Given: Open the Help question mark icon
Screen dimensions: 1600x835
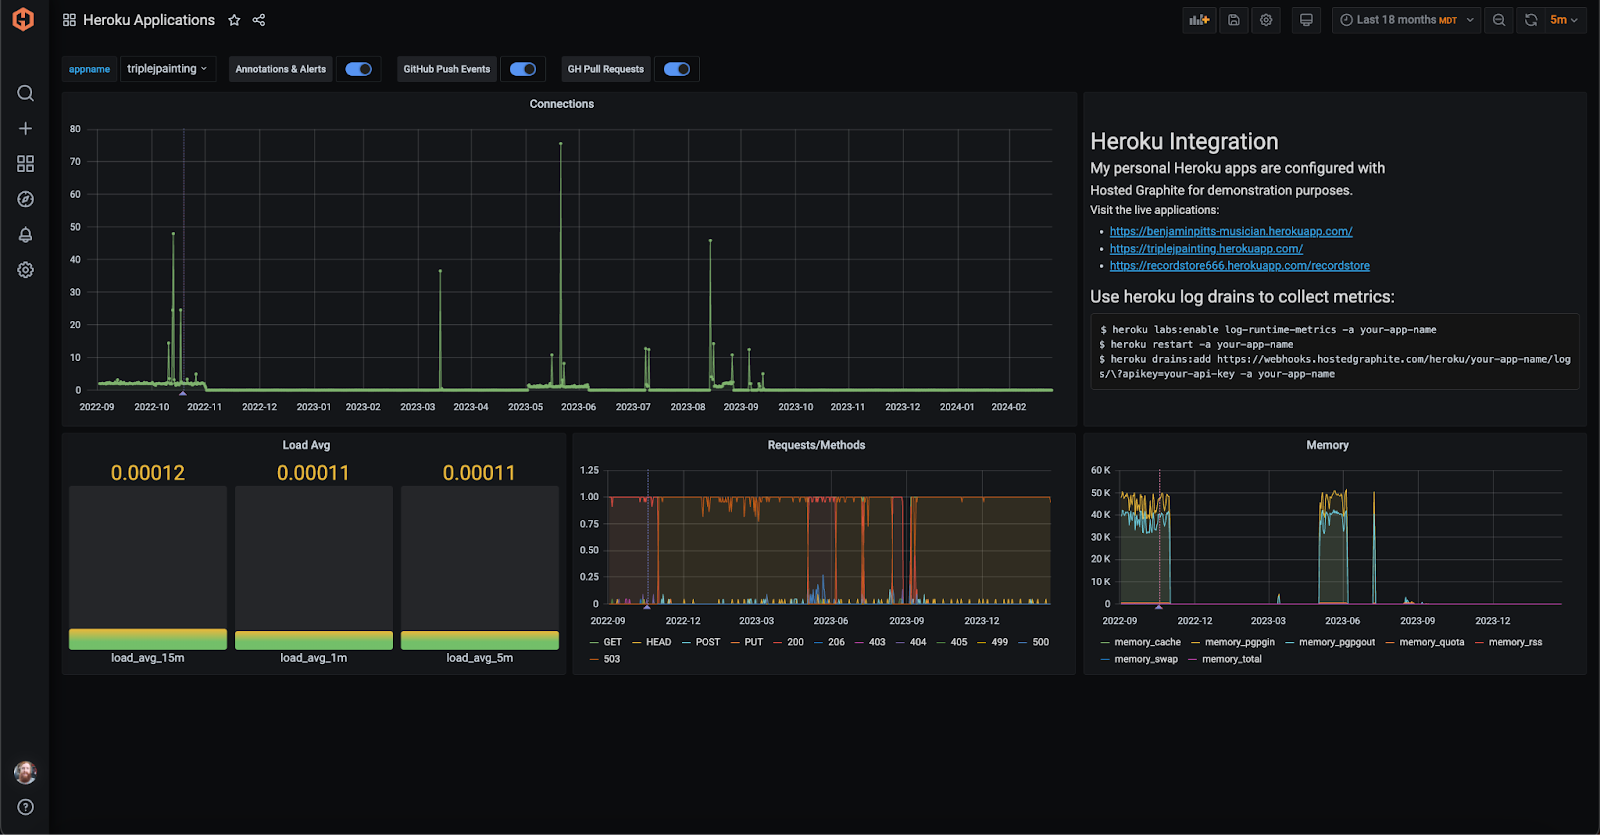Looking at the screenshot, I should pos(26,807).
